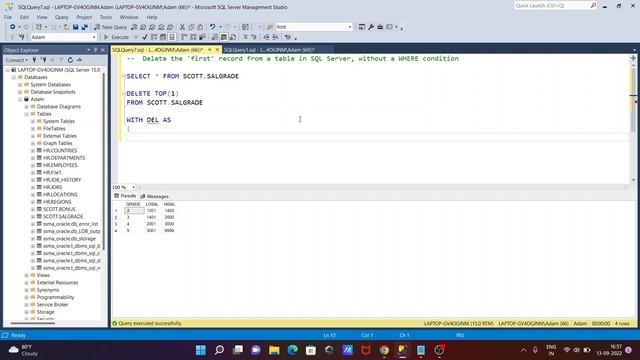Toggle auto-hide pin on Object Explorer
The height and width of the screenshot is (360, 640).
click(x=96, y=50)
